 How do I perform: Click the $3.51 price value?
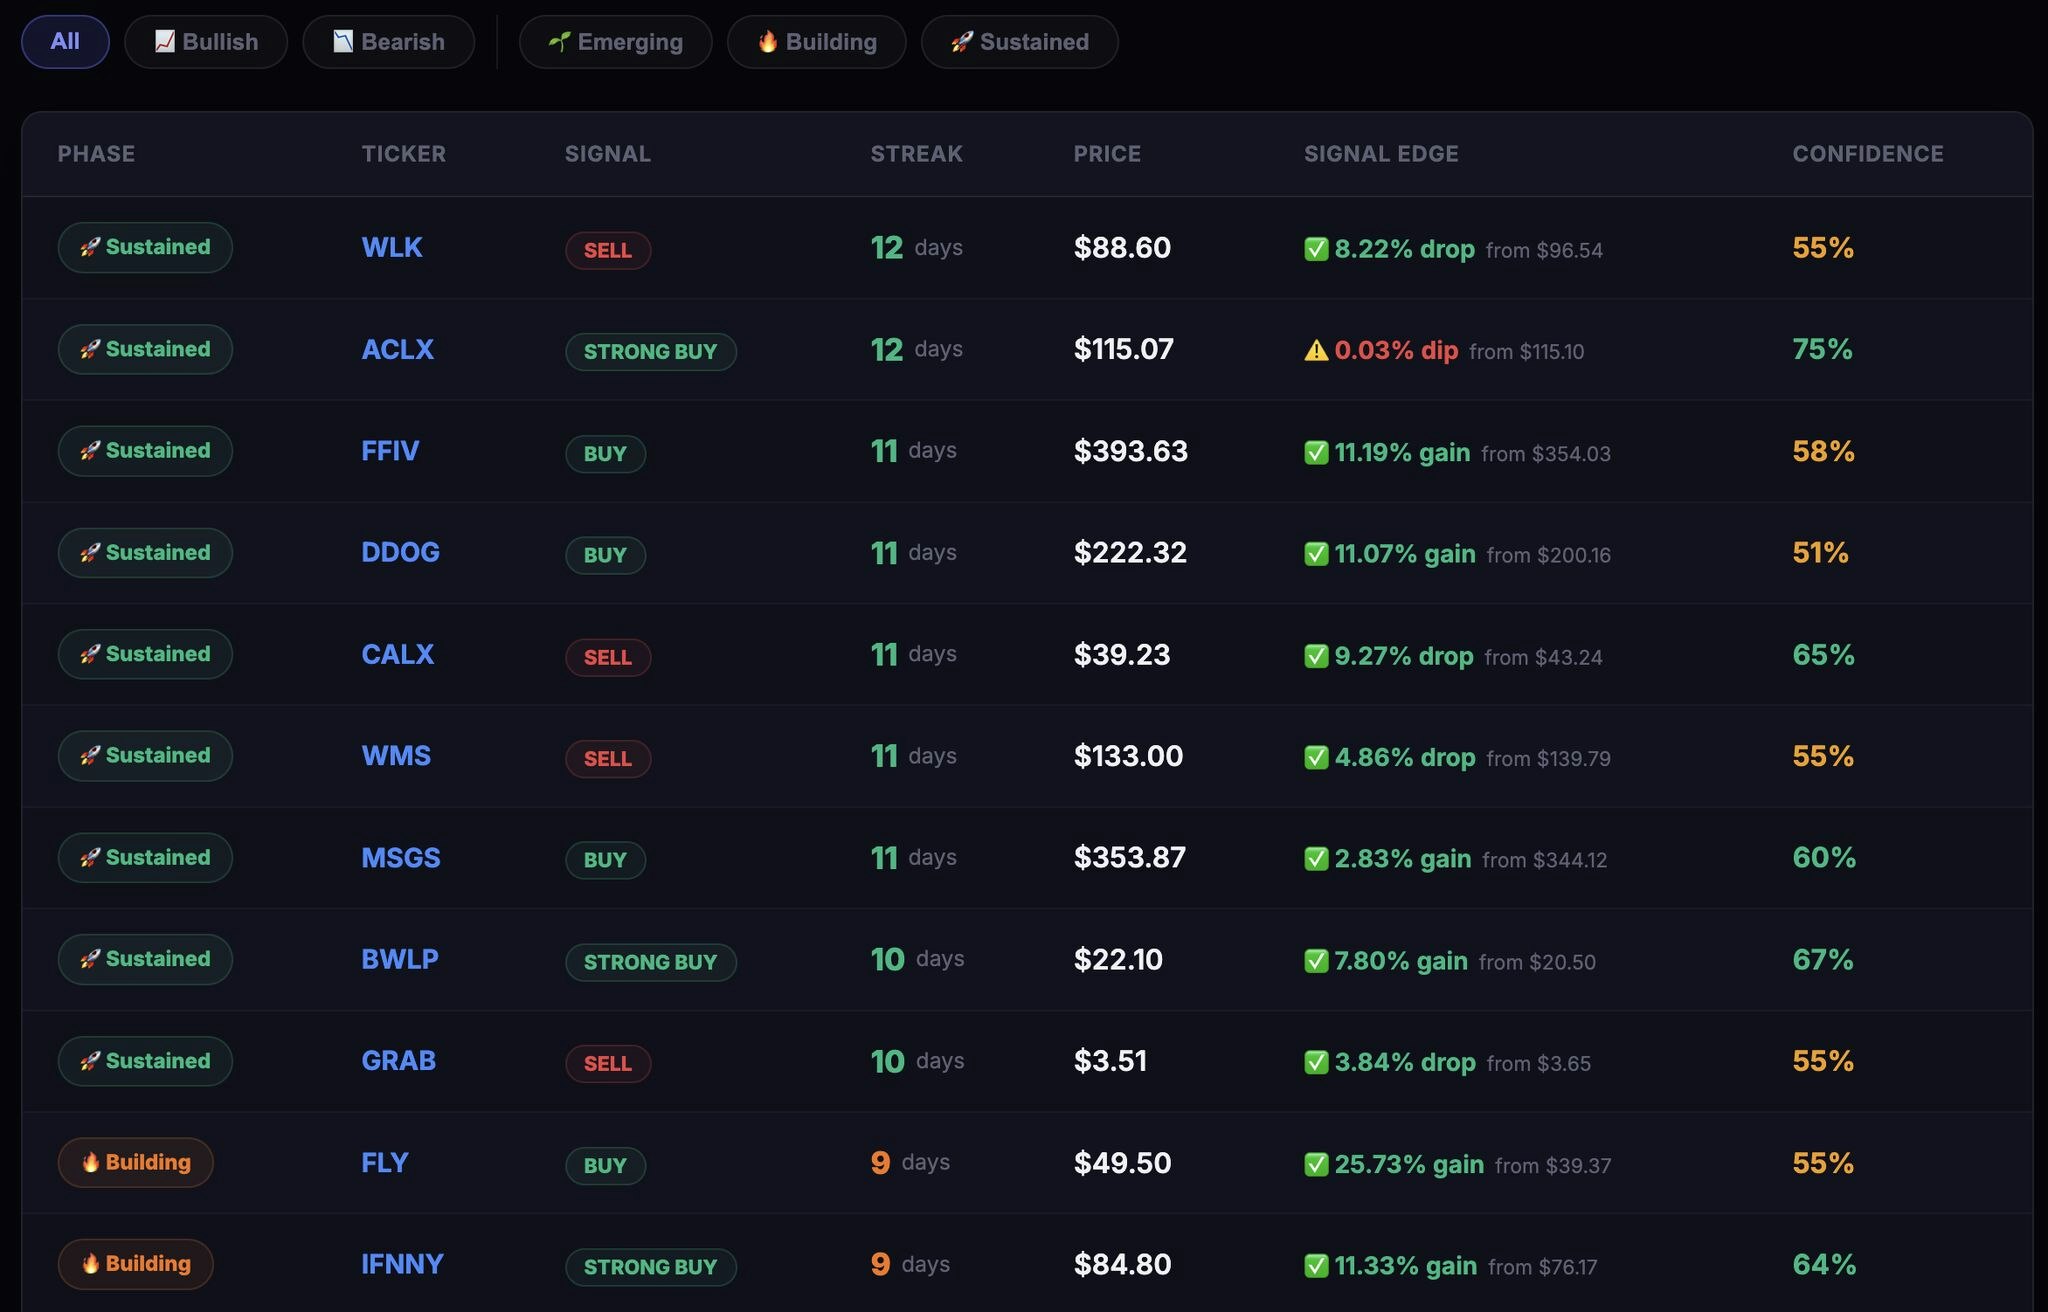tap(1110, 1061)
